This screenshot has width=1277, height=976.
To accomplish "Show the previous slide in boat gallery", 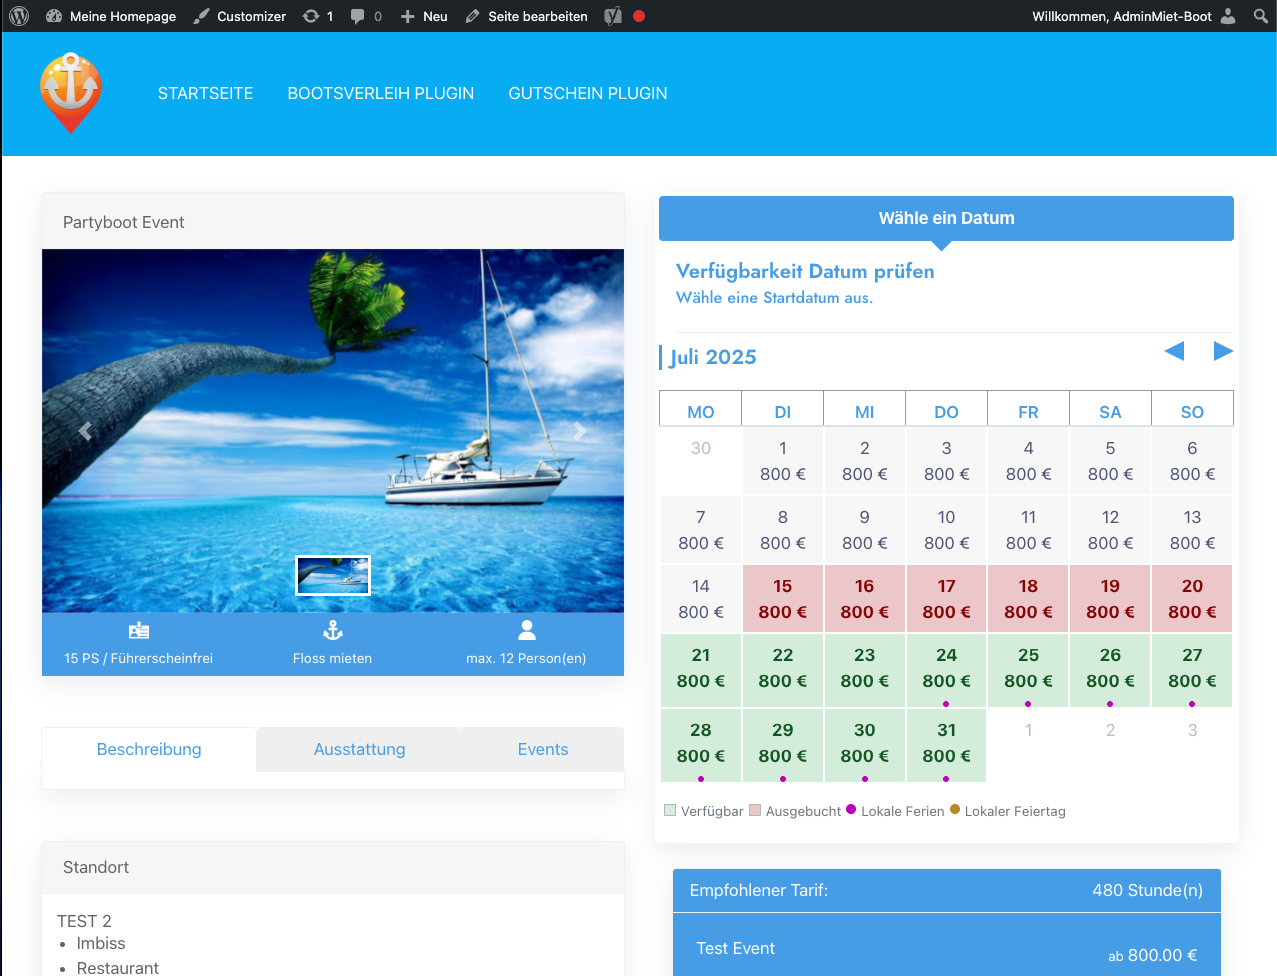I will click(x=86, y=431).
